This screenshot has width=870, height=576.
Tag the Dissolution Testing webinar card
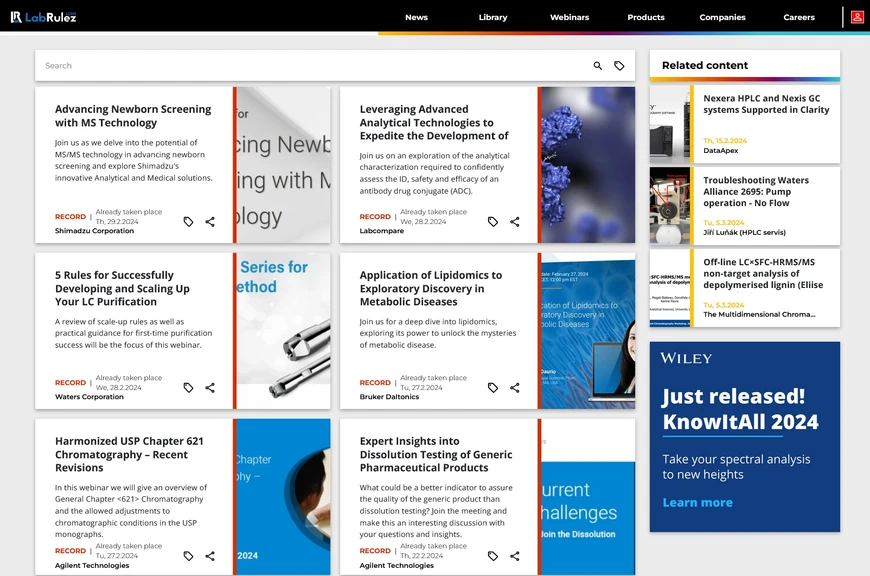click(493, 556)
